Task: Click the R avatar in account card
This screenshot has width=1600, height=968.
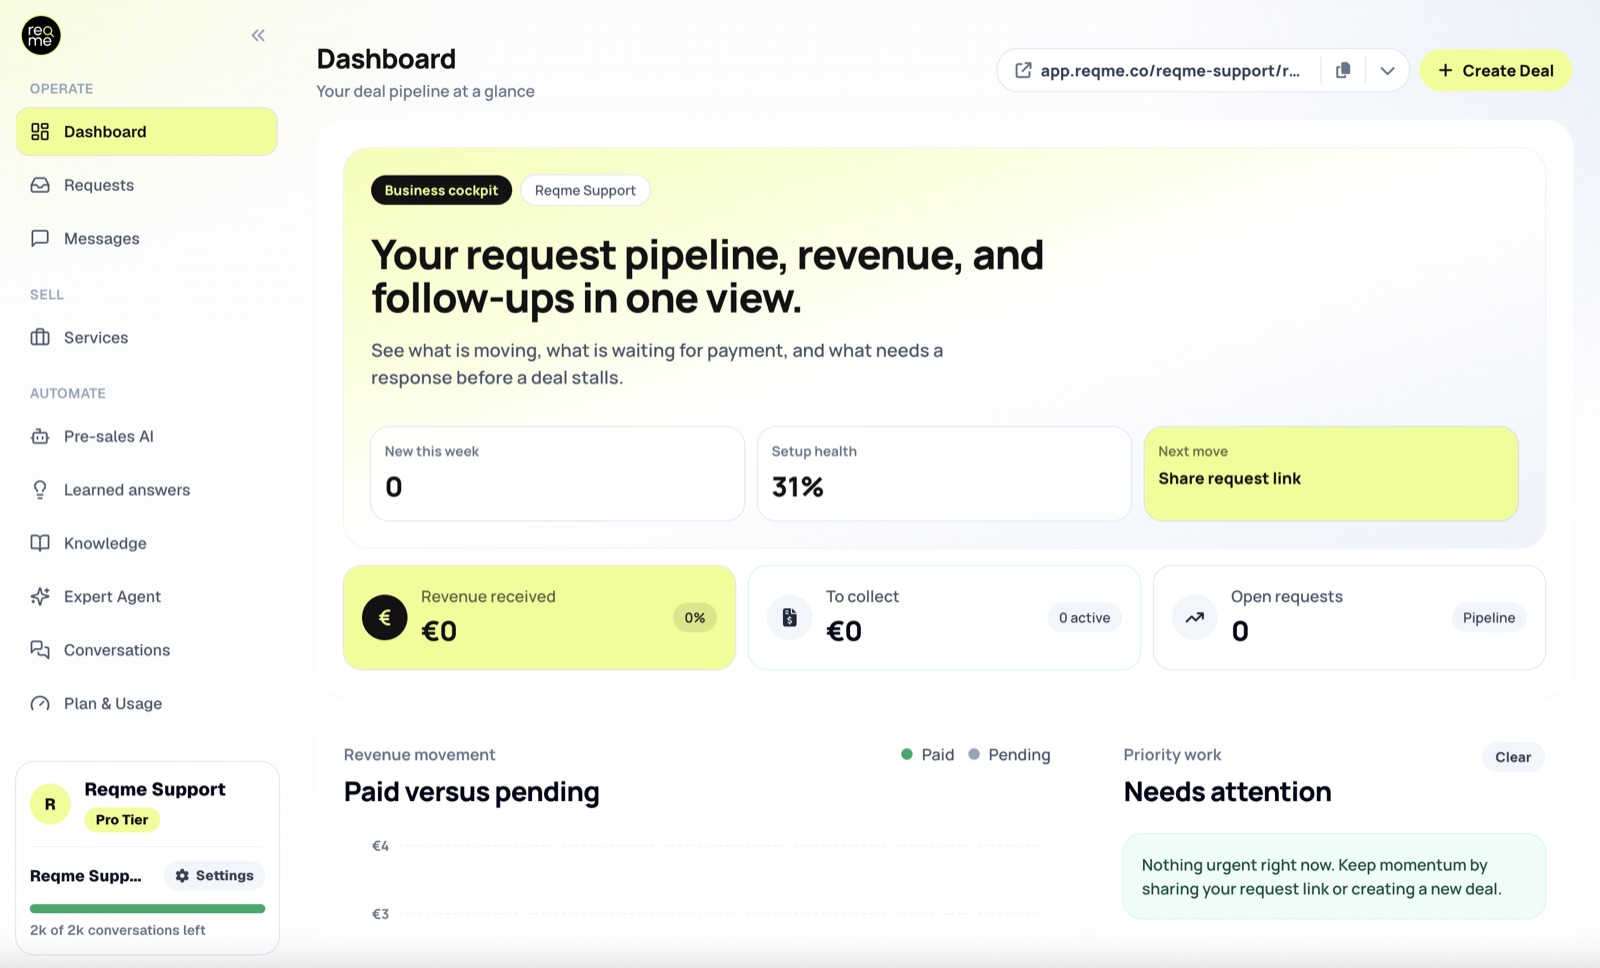Action: (50, 804)
